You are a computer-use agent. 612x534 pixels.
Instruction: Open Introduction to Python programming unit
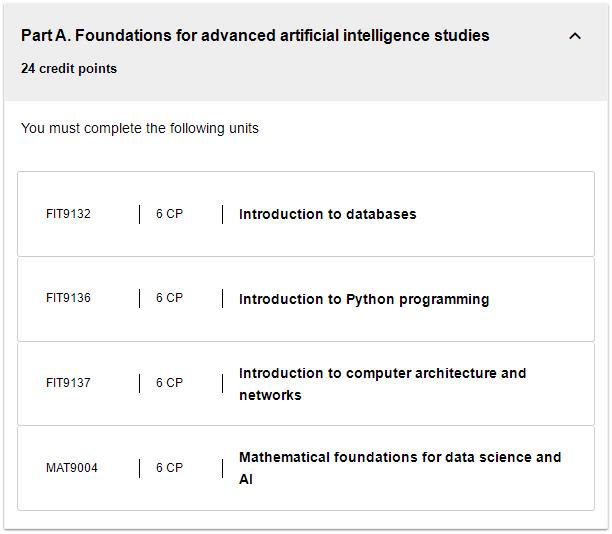click(x=364, y=299)
